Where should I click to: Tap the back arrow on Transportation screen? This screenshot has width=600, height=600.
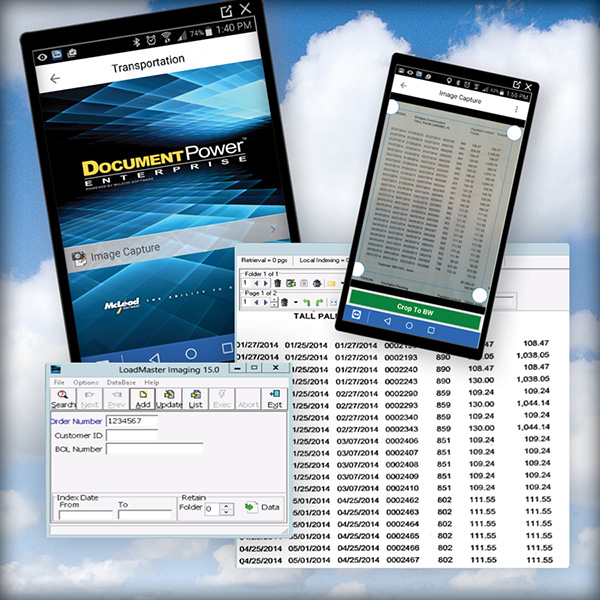(55, 79)
